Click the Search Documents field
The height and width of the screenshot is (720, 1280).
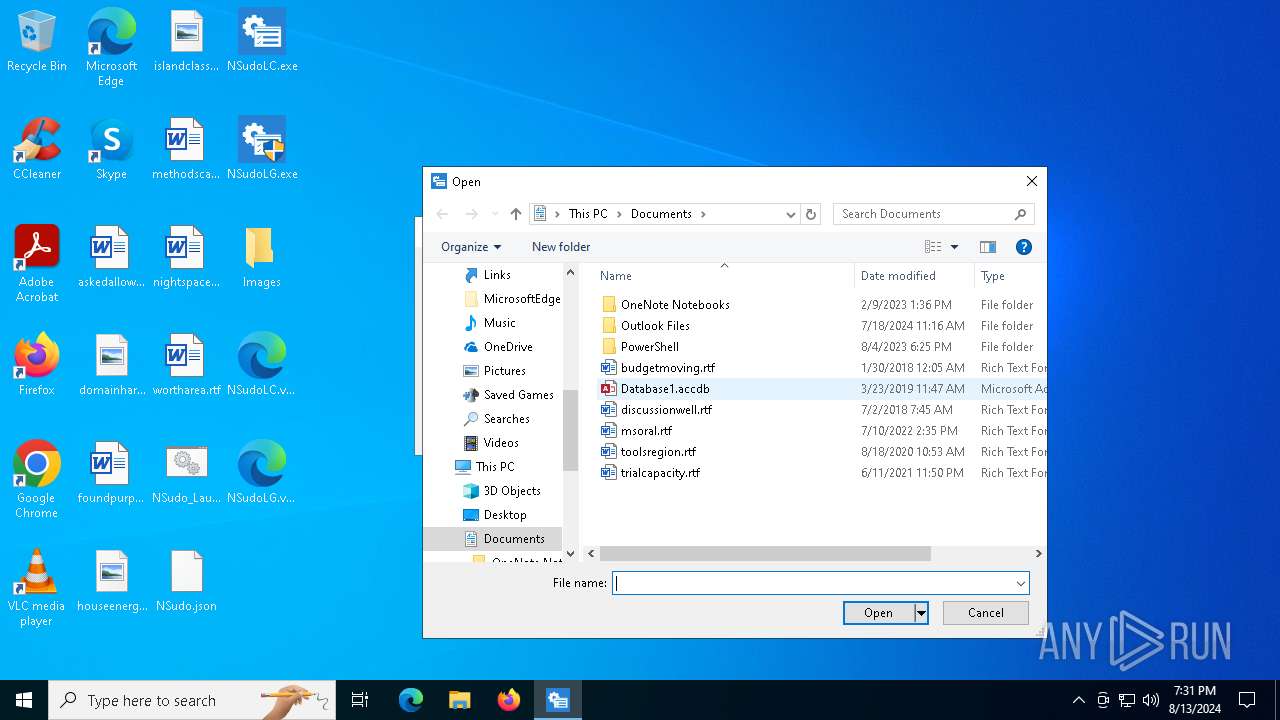924,214
